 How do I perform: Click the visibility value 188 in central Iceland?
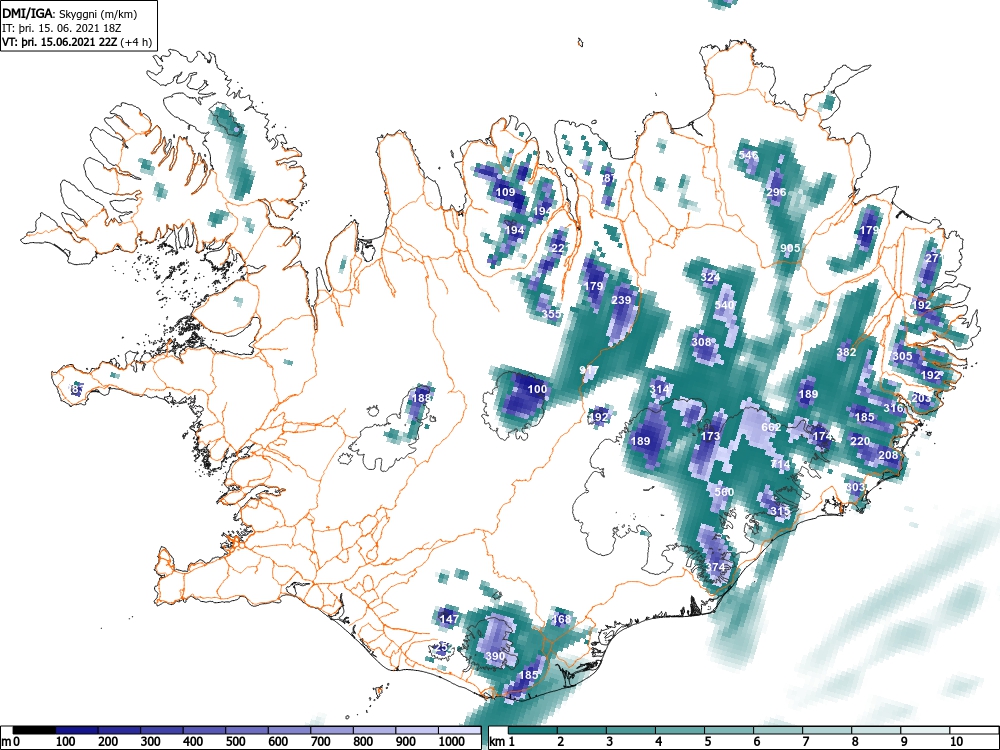coord(422,398)
